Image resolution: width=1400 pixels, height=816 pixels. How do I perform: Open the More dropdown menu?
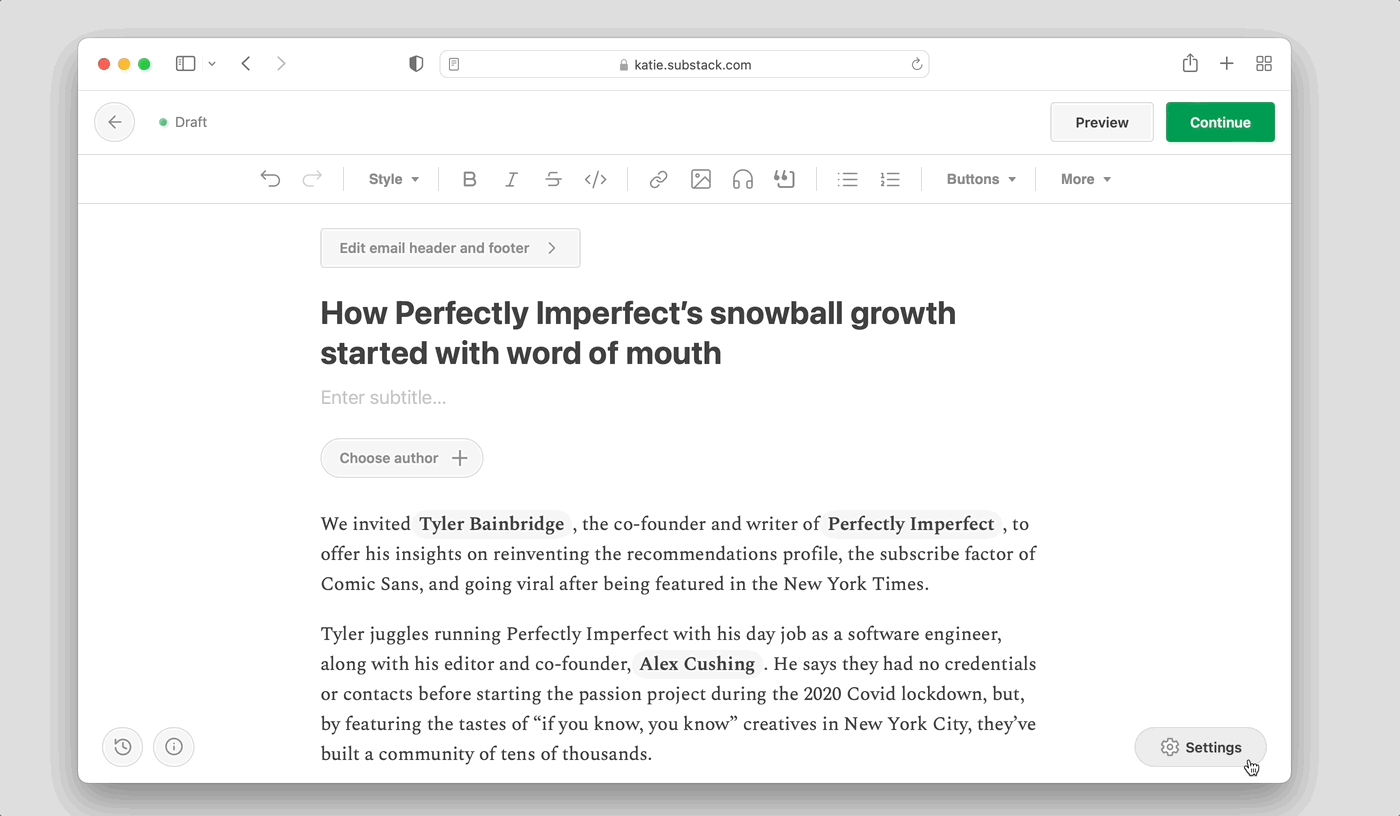(1086, 179)
